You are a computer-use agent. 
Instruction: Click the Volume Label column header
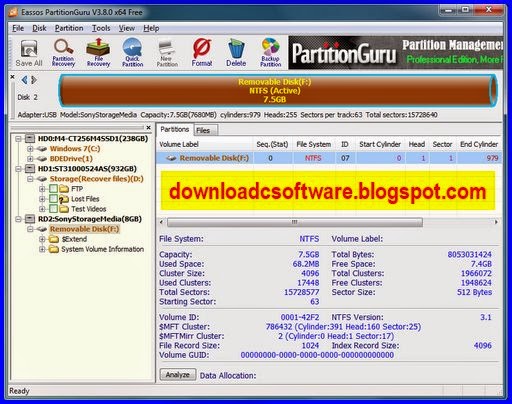click(204, 144)
